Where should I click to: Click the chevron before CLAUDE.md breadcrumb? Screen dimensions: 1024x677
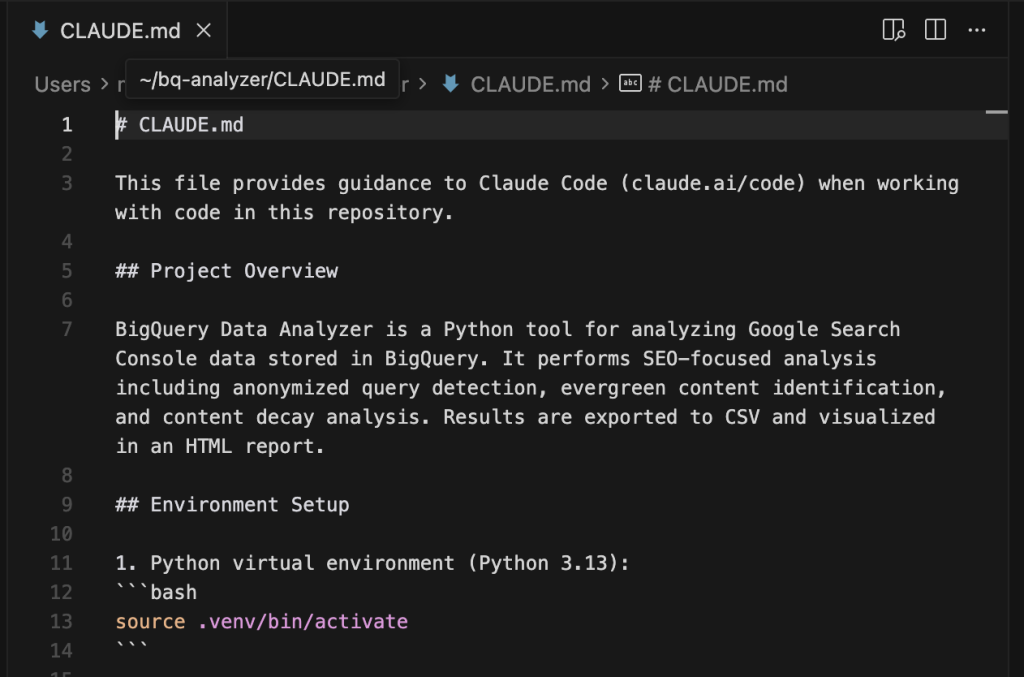pyautogui.click(x=423, y=84)
